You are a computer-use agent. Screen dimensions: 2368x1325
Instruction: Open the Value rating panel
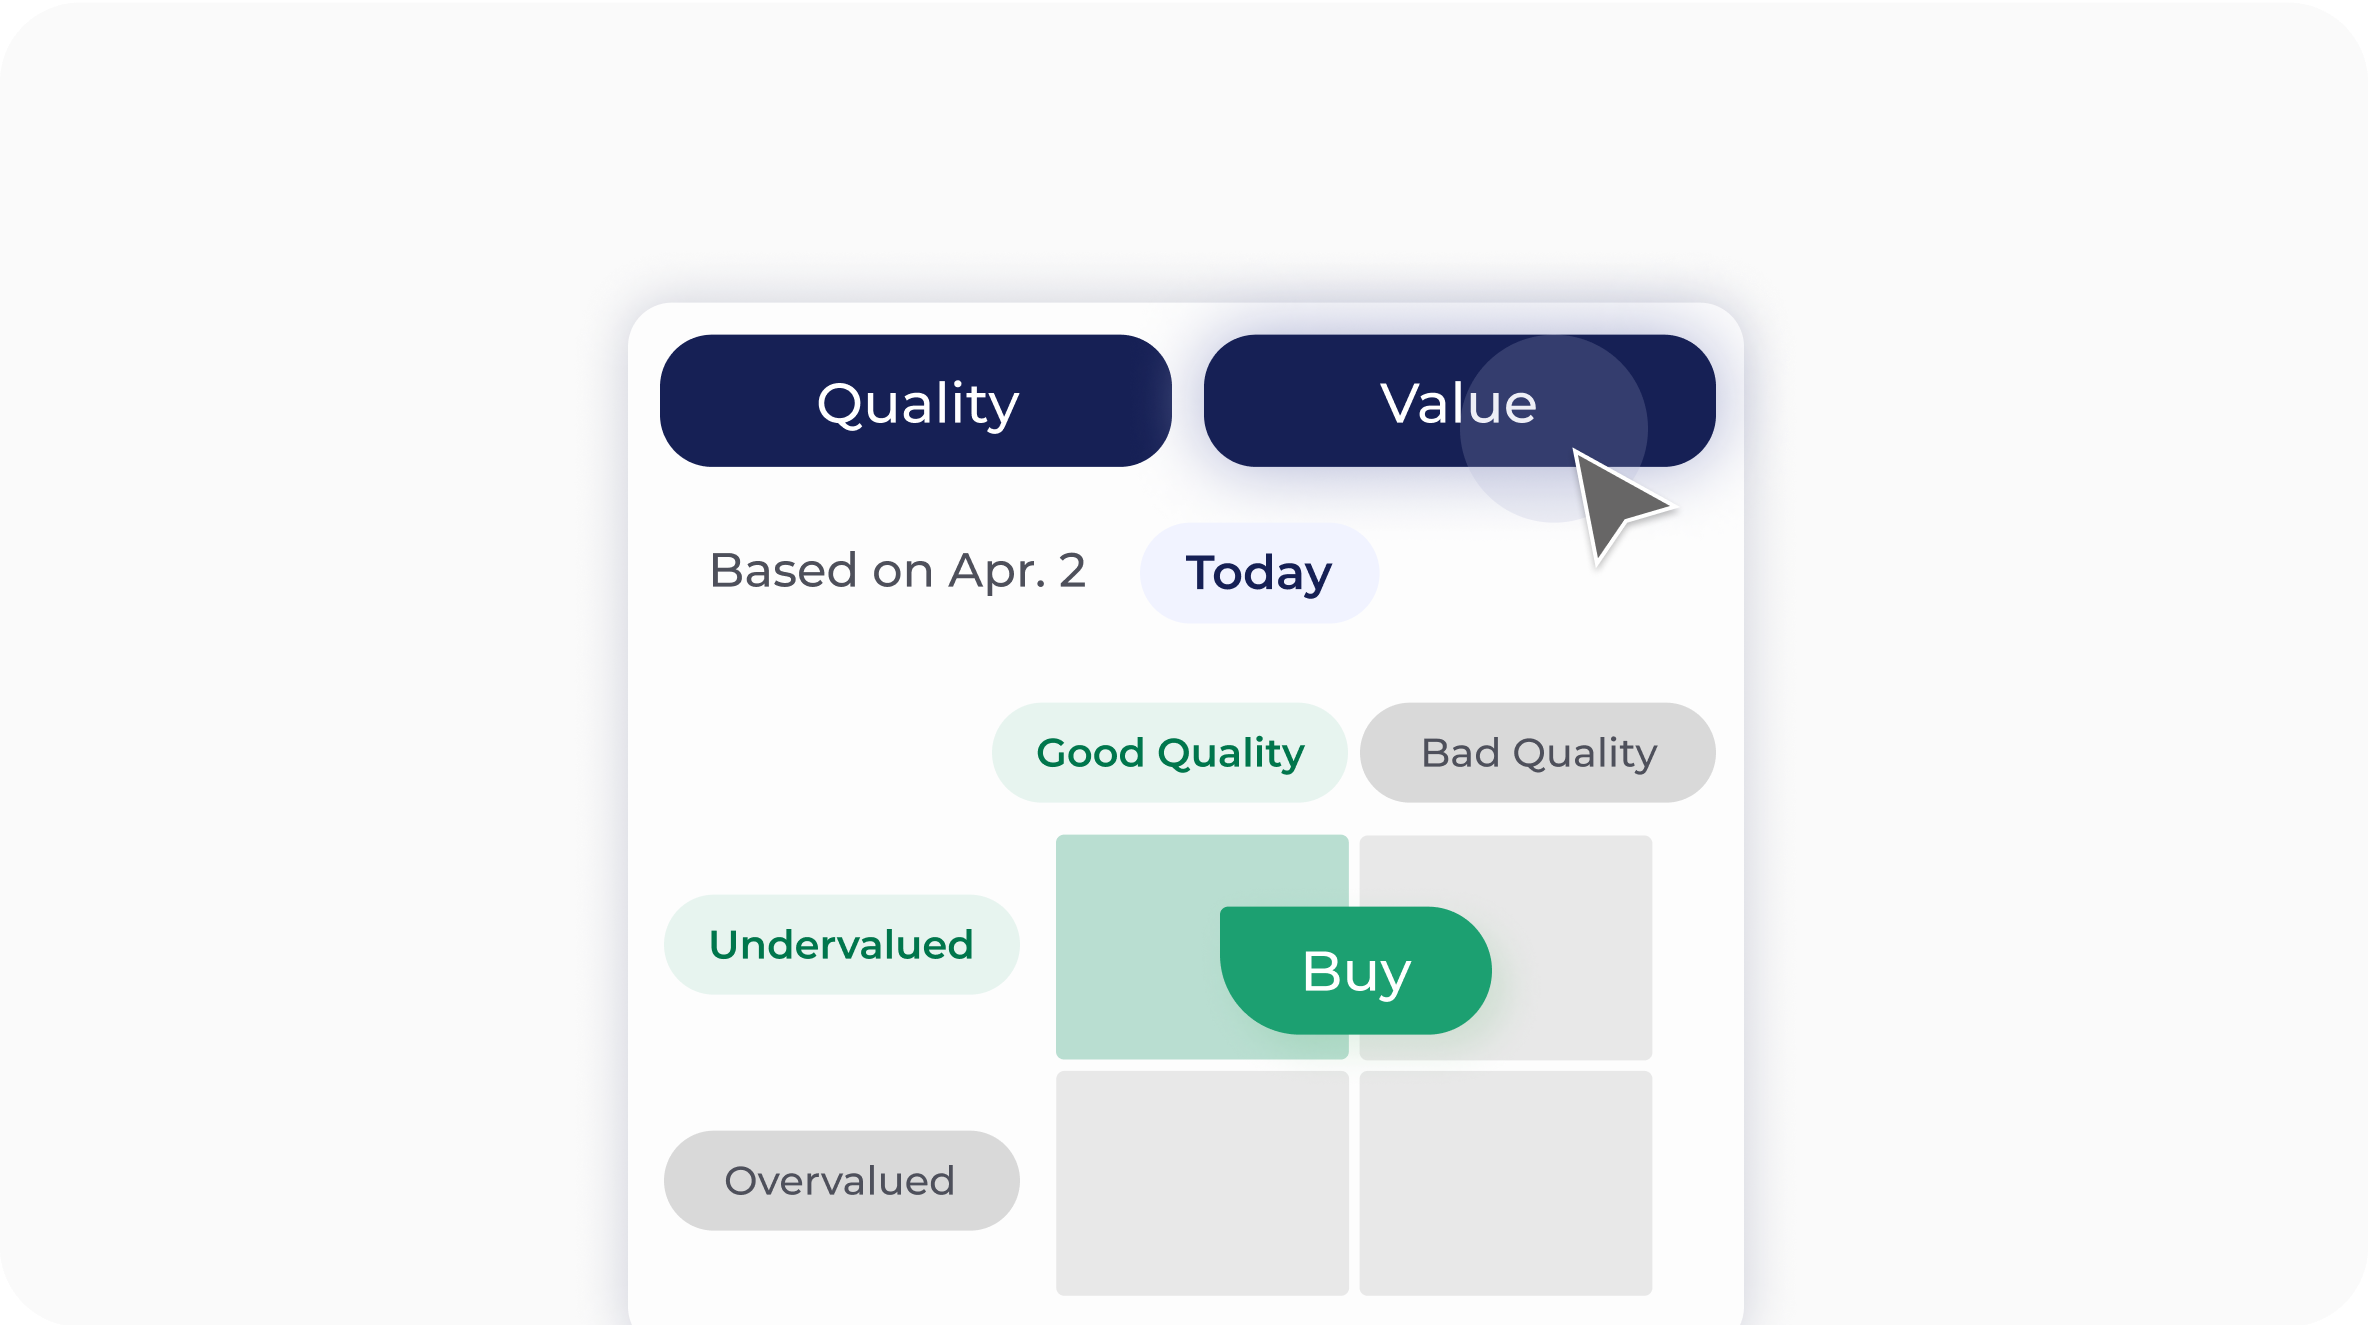(1457, 401)
